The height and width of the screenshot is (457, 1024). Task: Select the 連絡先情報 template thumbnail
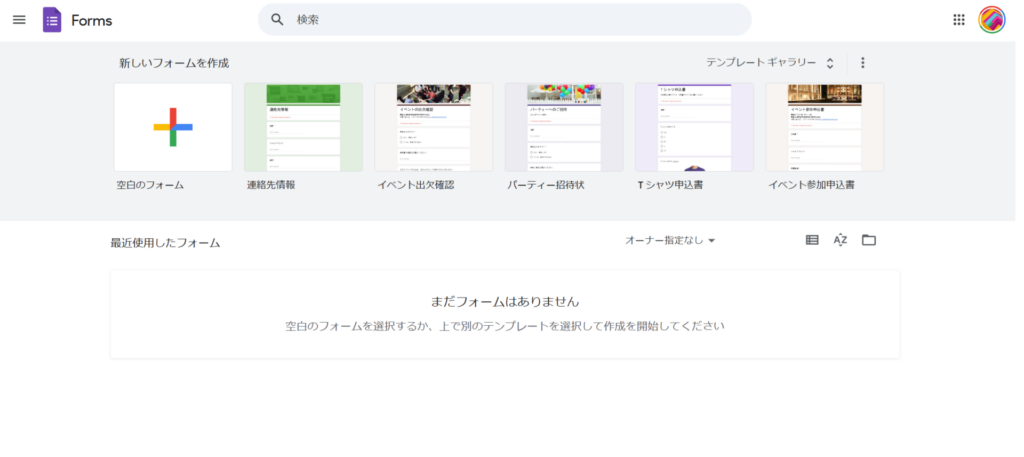point(303,127)
